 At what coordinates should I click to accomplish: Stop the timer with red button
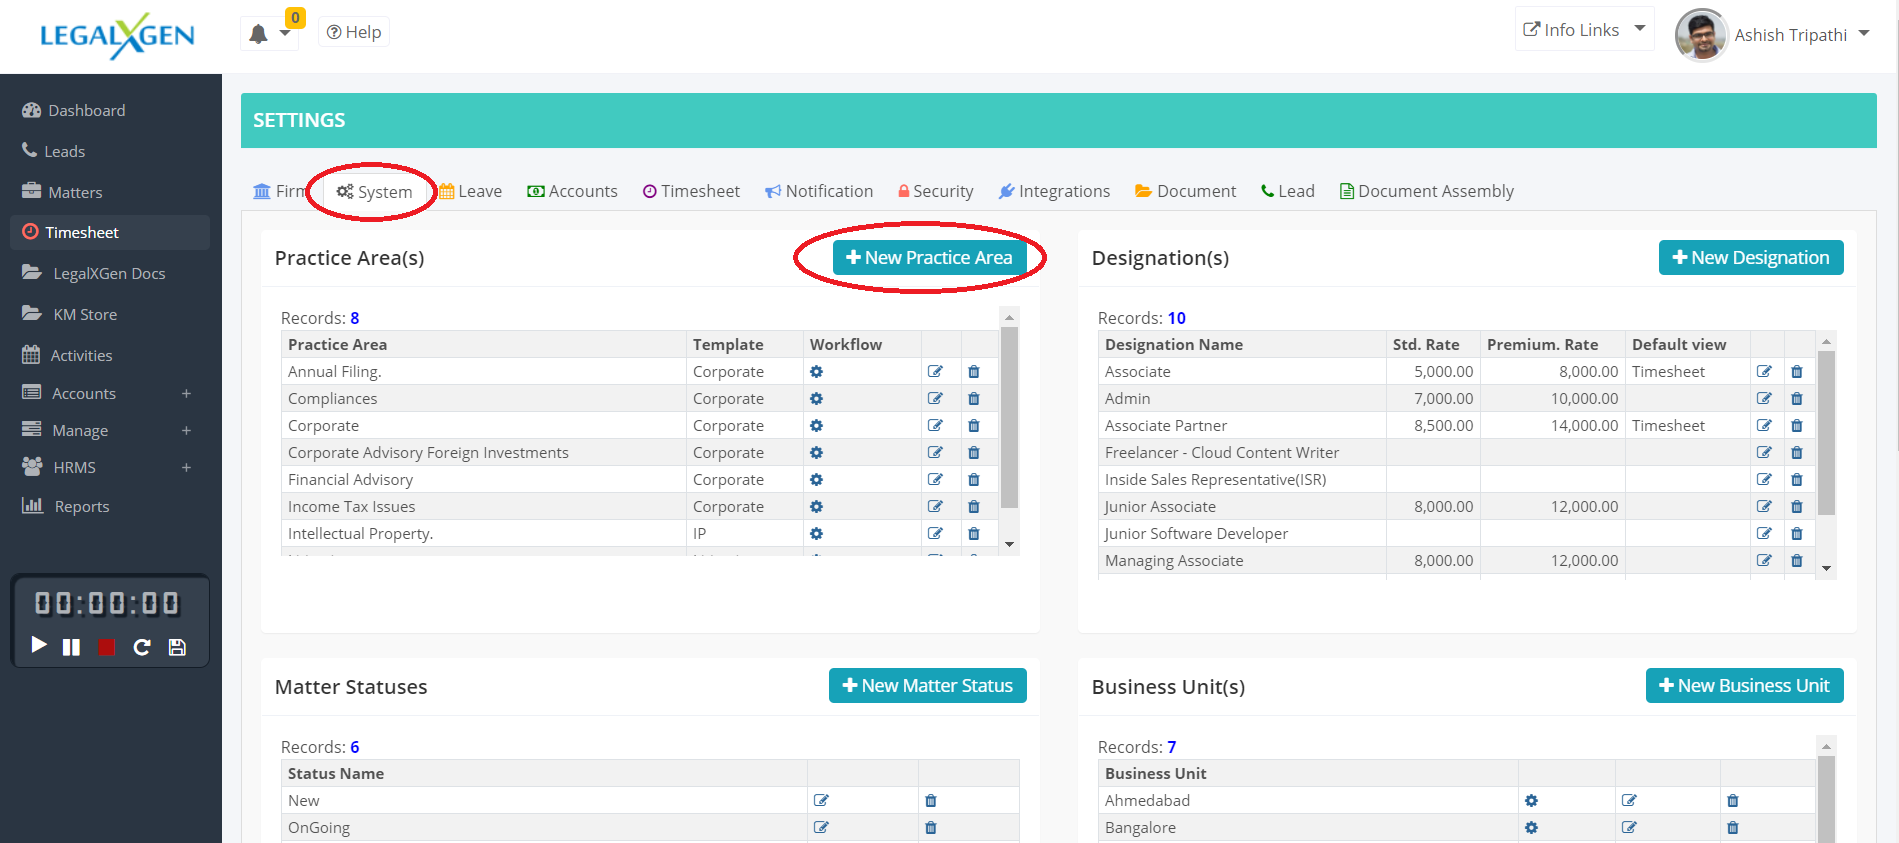tap(106, 647)
